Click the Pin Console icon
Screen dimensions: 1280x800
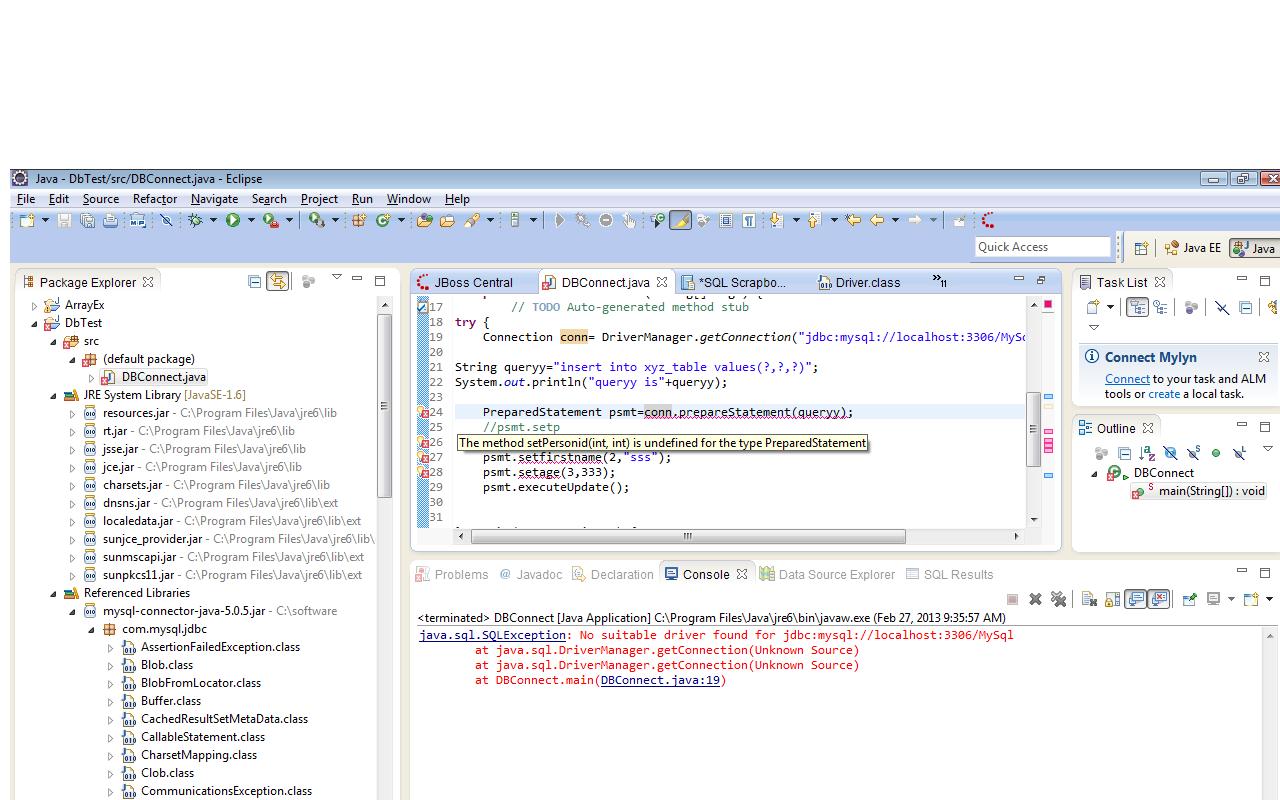1189,599
